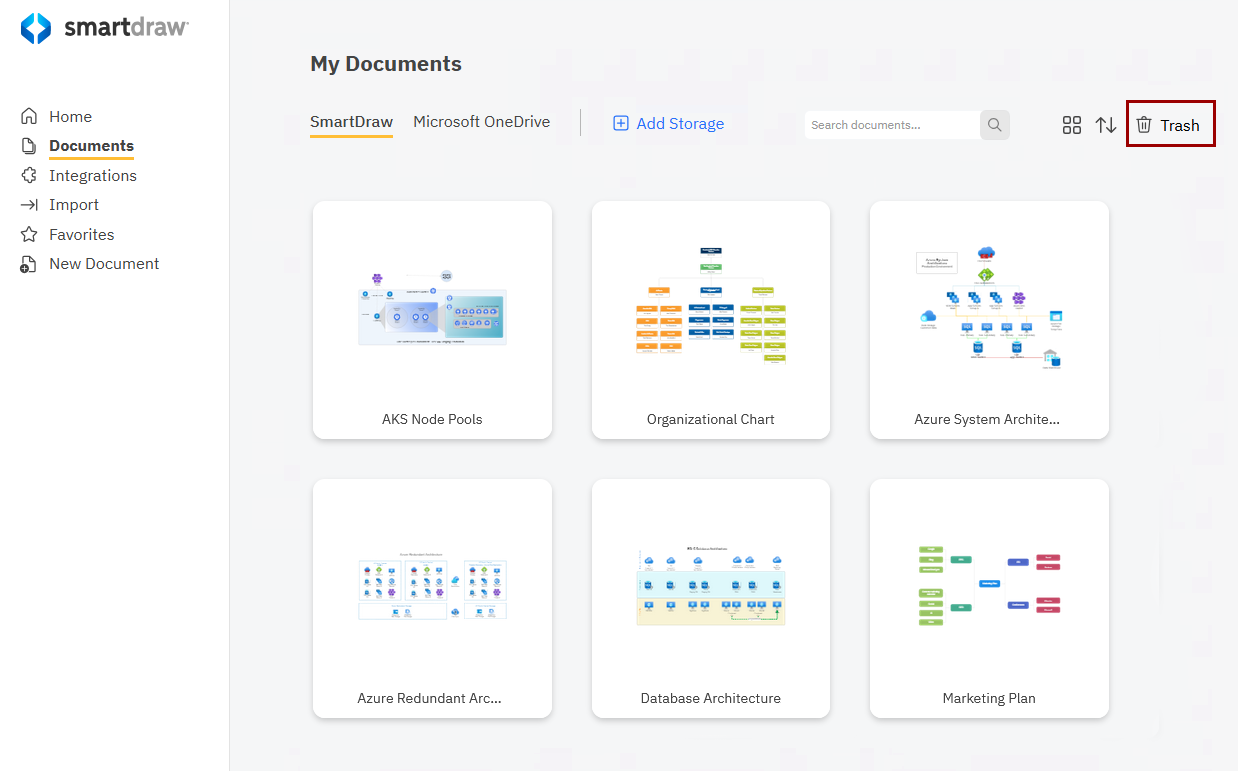Click the Favorites star icon
Image resolution: width=1238 pixels, height=771 pixels.
[30, 235]
